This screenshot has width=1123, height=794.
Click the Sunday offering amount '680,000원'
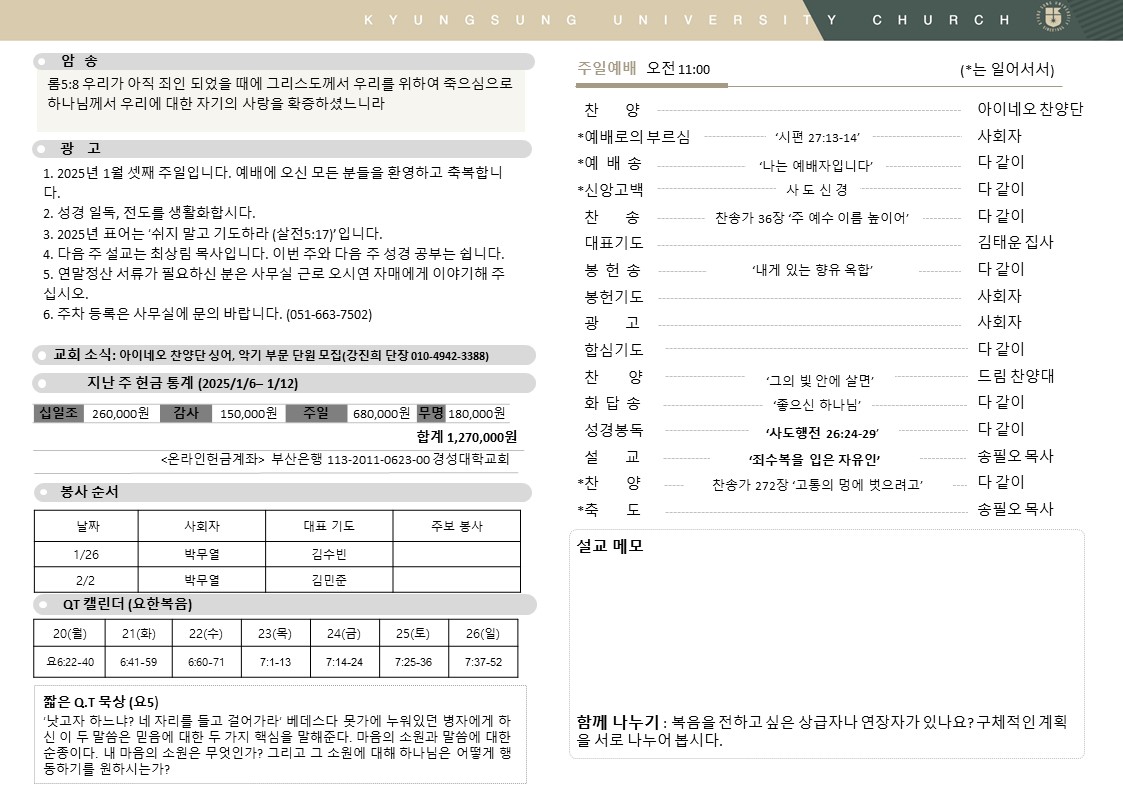[382, 414]
